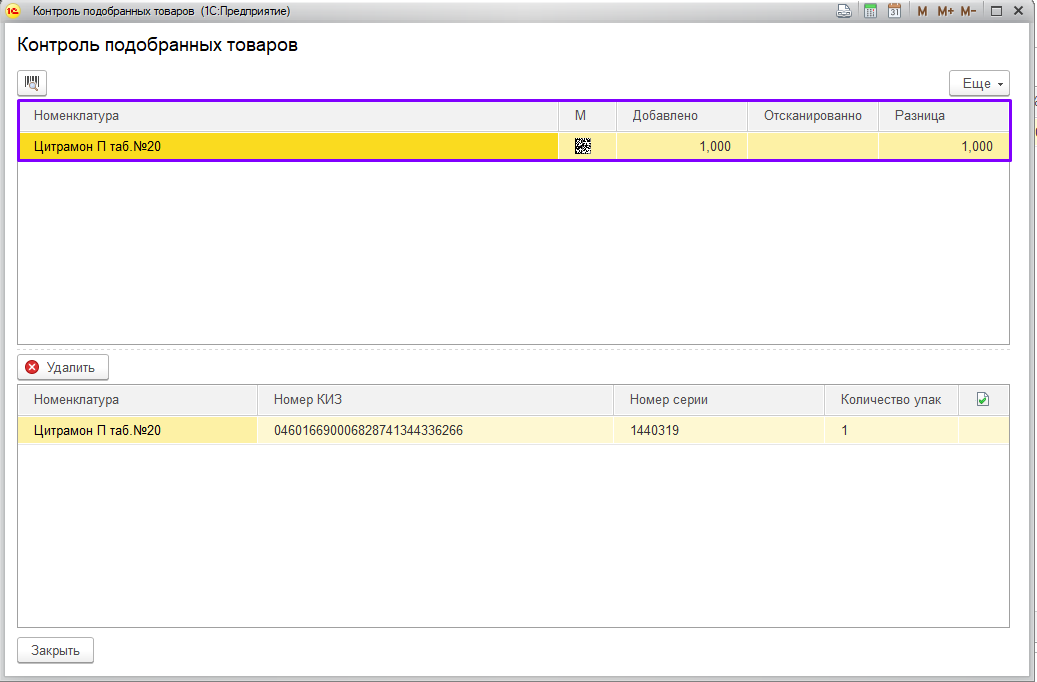The image size is (1037, 682).
Task: Open the calculator icon in title bar
Action: [870, 11]
